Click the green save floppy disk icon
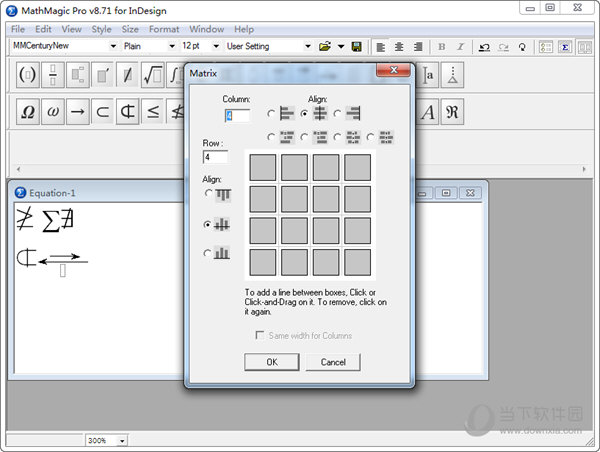The width and height of the screenshot is (600, 452). pyautogui.click(x=357, y=47)
